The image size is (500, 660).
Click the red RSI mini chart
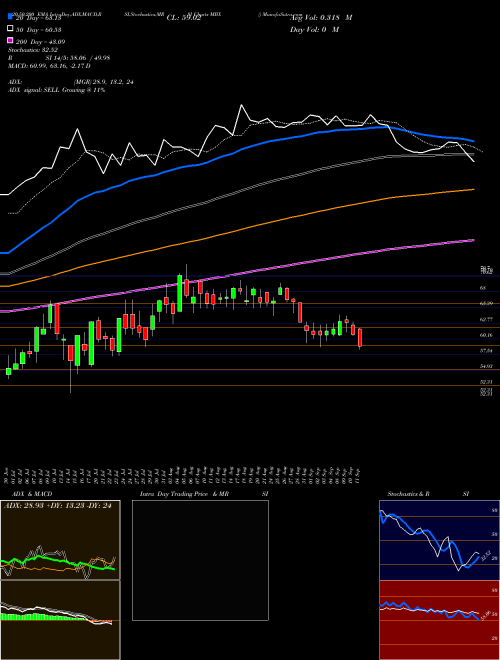439,620
